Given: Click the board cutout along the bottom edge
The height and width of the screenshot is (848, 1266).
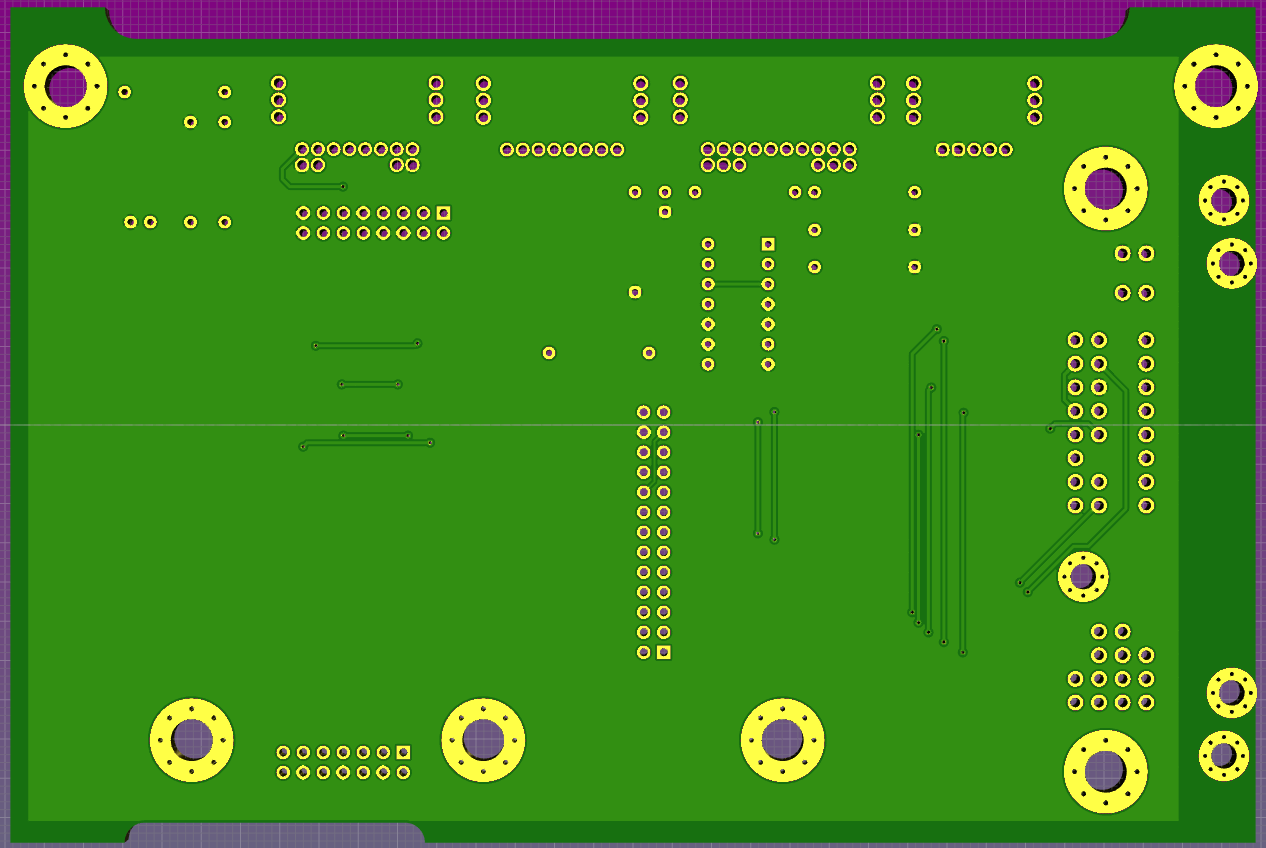Looking at the screenshot, I should click(275, 834).
